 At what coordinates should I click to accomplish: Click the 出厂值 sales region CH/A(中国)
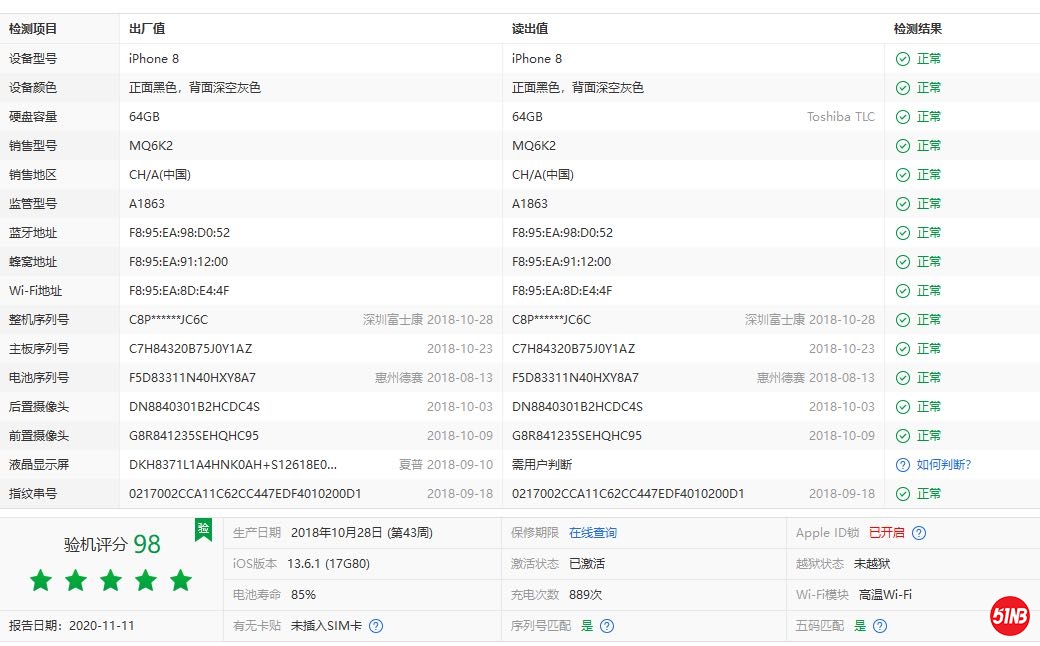click(160, 175)
